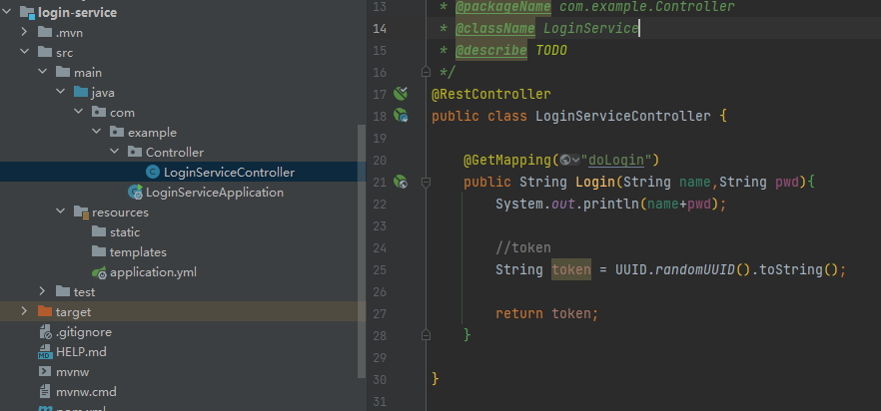Click the project tree vertical scrollbar

click(x=362, y=250)
